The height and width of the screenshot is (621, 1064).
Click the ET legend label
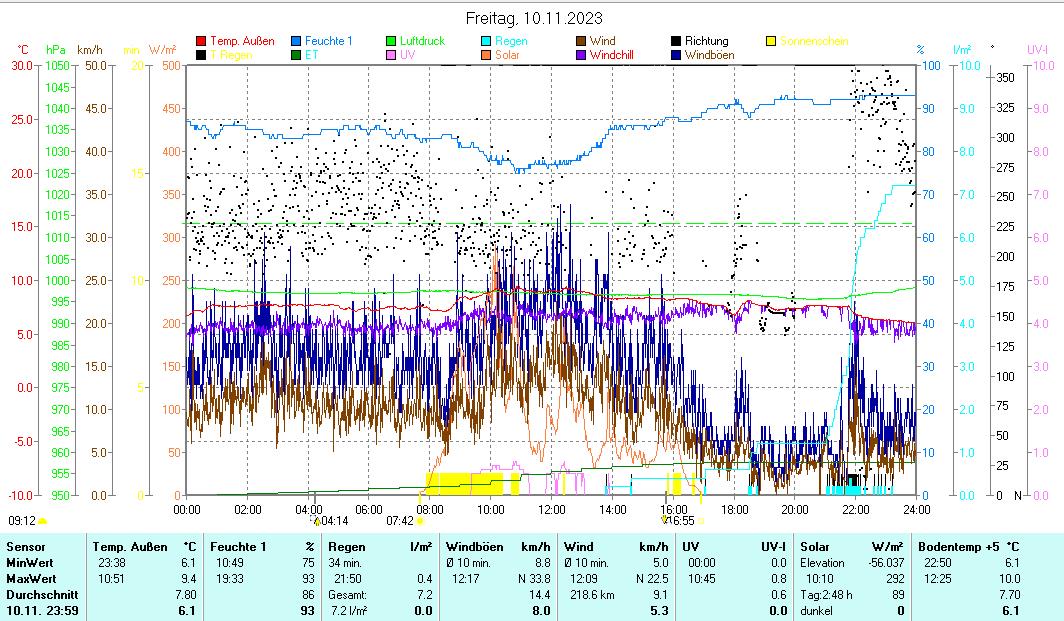tap(311, 55)
